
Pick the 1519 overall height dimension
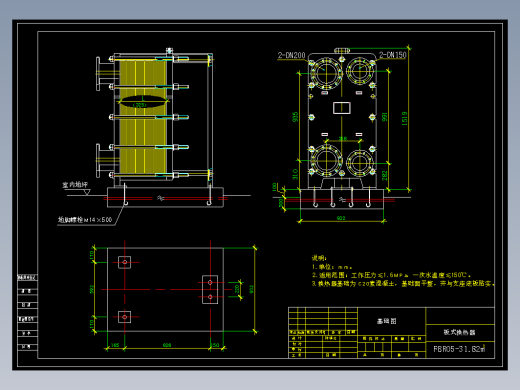(x=405, y=118)
